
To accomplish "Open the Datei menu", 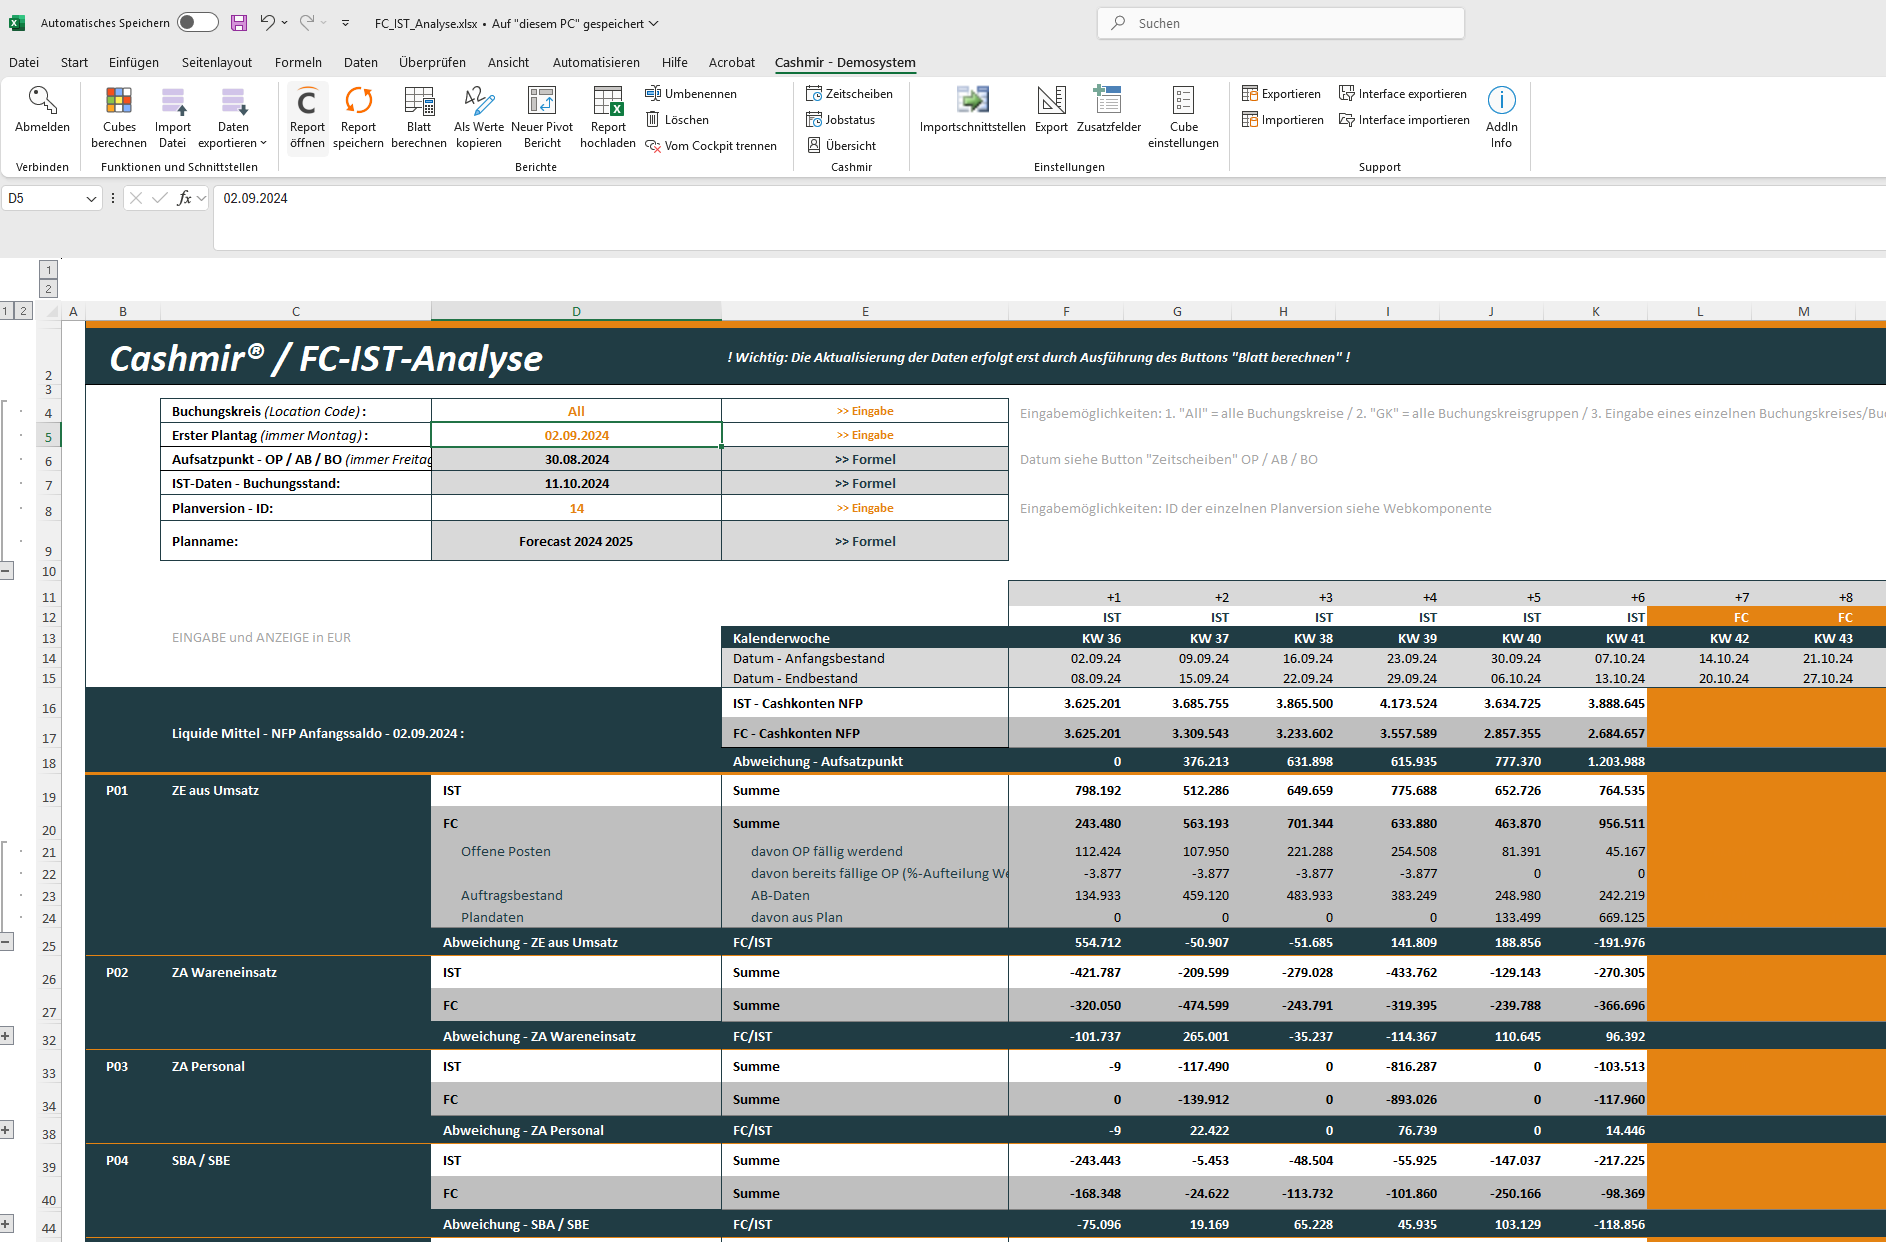I will tap(24, 62).
